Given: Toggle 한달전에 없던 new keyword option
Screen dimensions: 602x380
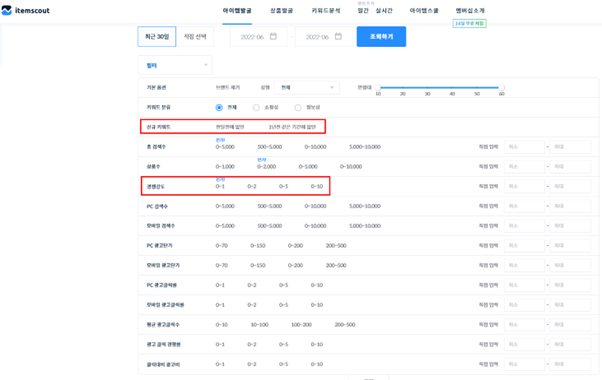Looking at the screenshot, I should (x=230, y=127).
